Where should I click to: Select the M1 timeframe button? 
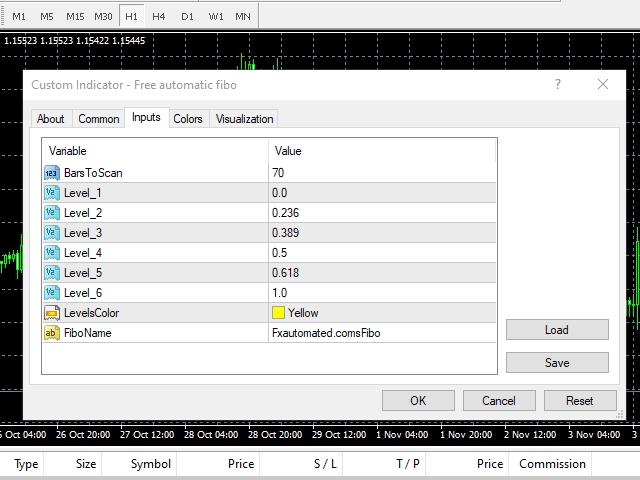point(19,16)
